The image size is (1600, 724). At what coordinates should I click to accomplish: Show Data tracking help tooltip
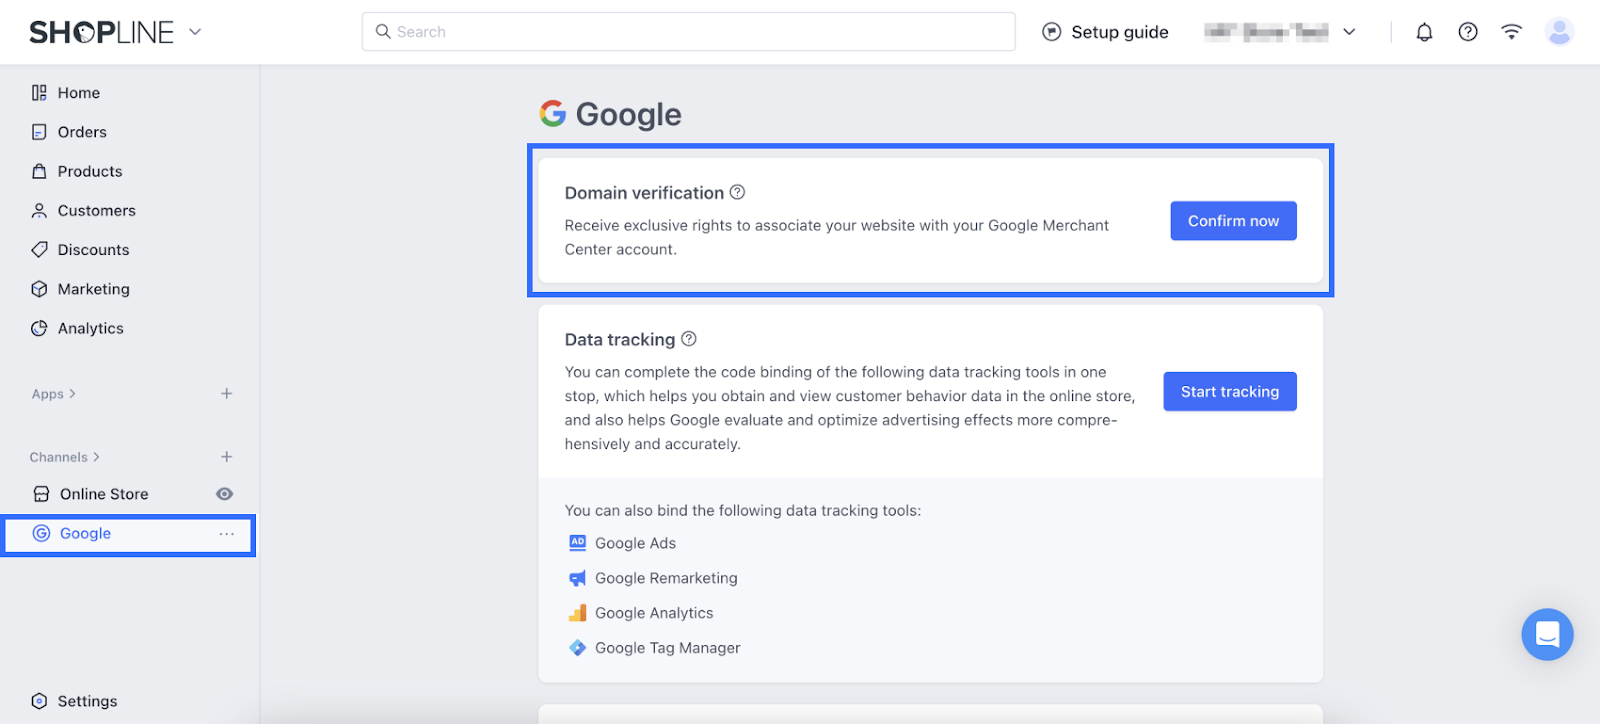(x=689, y=339)
